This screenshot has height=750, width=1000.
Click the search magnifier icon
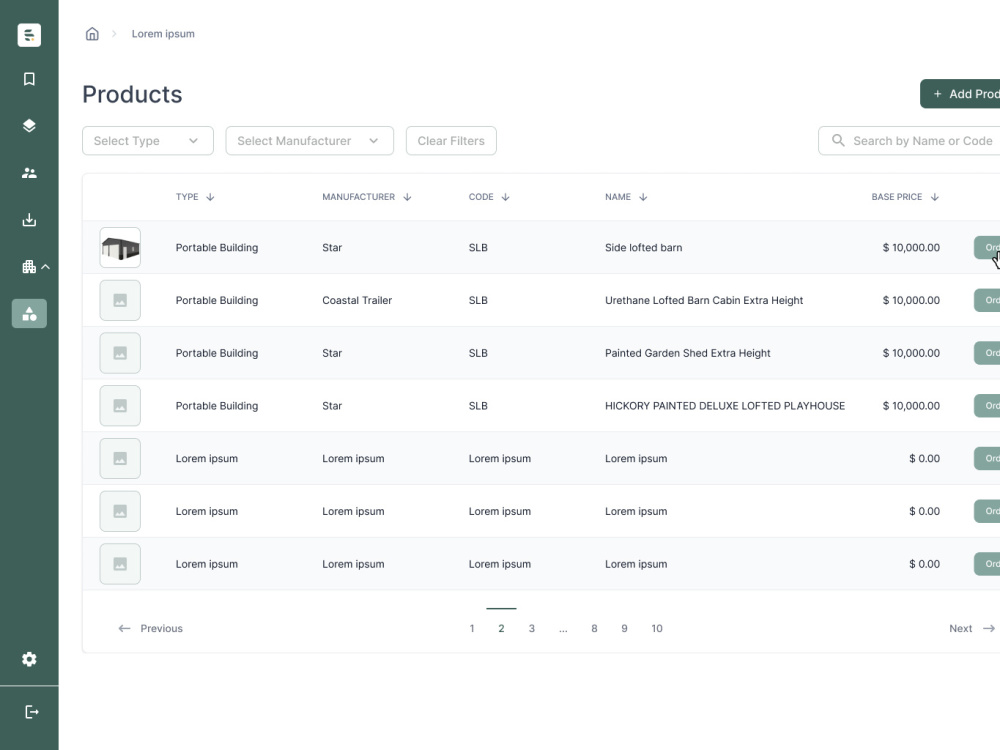pos(838,140)
